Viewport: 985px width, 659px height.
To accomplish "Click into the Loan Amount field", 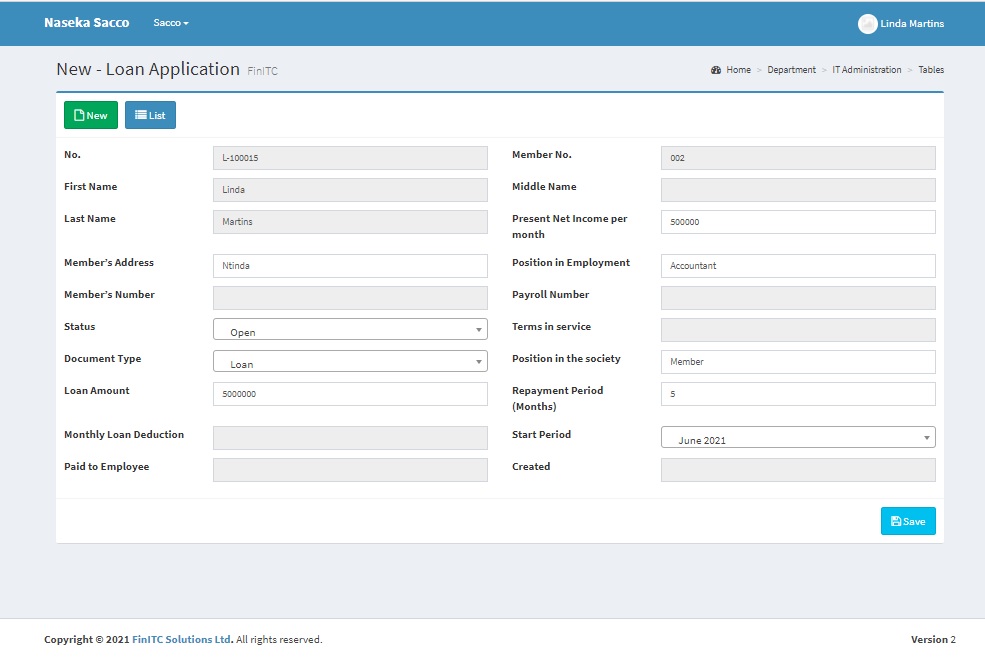I will [x=350, y=394].
